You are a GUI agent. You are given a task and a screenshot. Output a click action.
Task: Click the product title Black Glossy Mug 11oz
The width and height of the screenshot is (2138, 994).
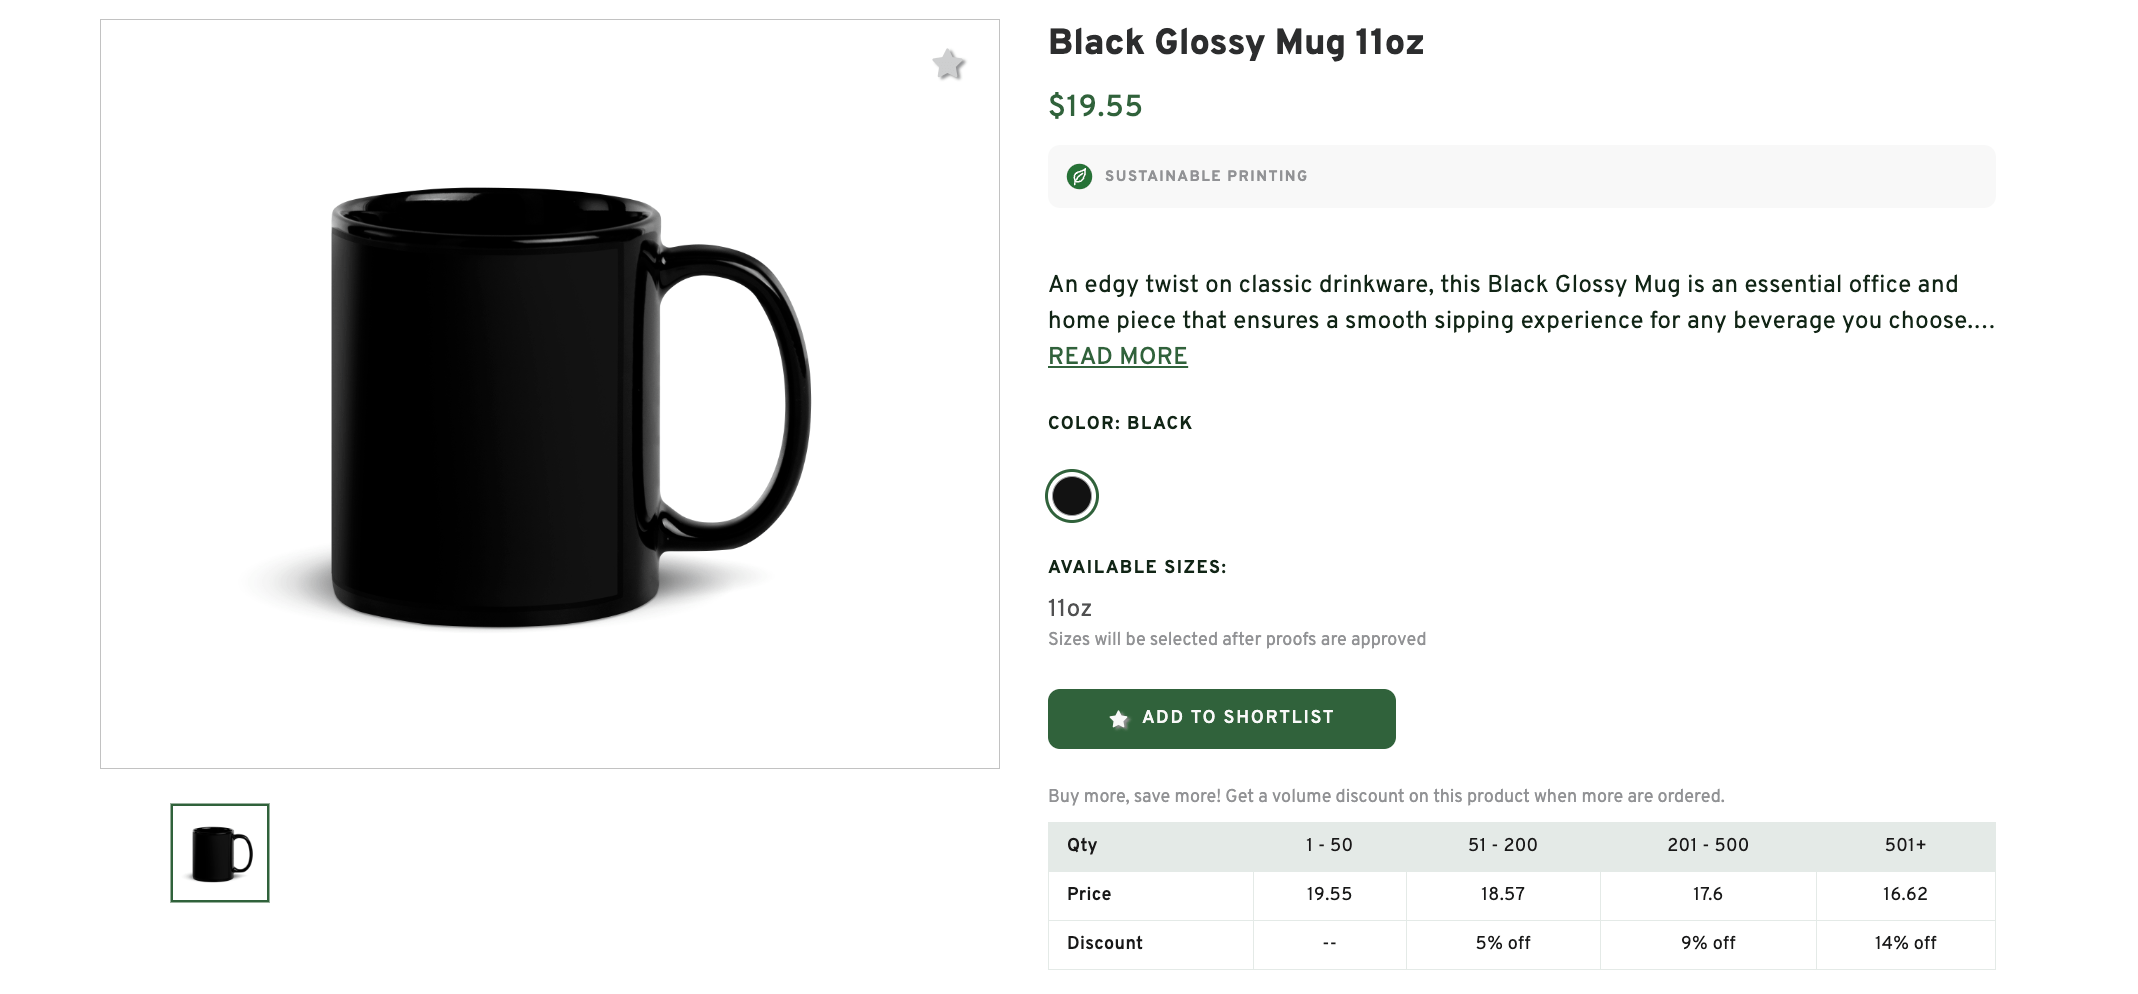click(x=1236, y=43)
